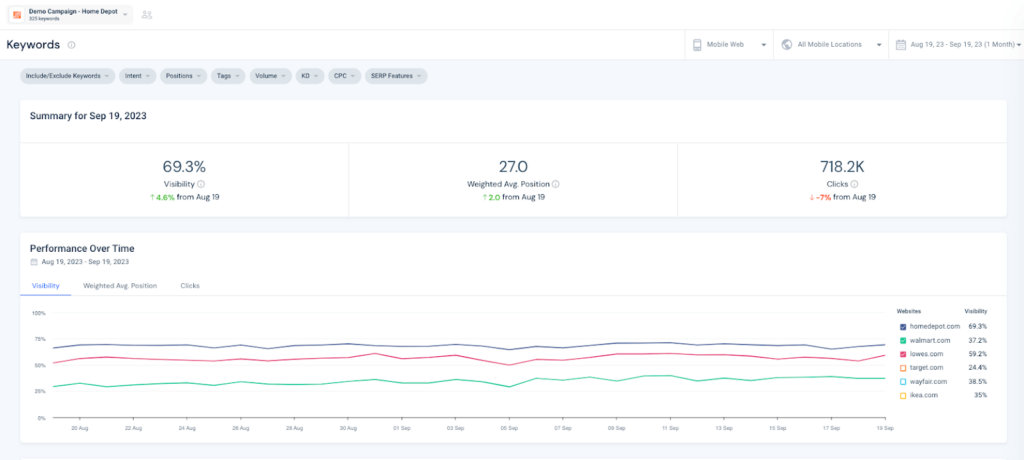Click the Home Depot campaign logo icon
The width and height of the screenshot is (1024, 460).
[x=17, y=14]
